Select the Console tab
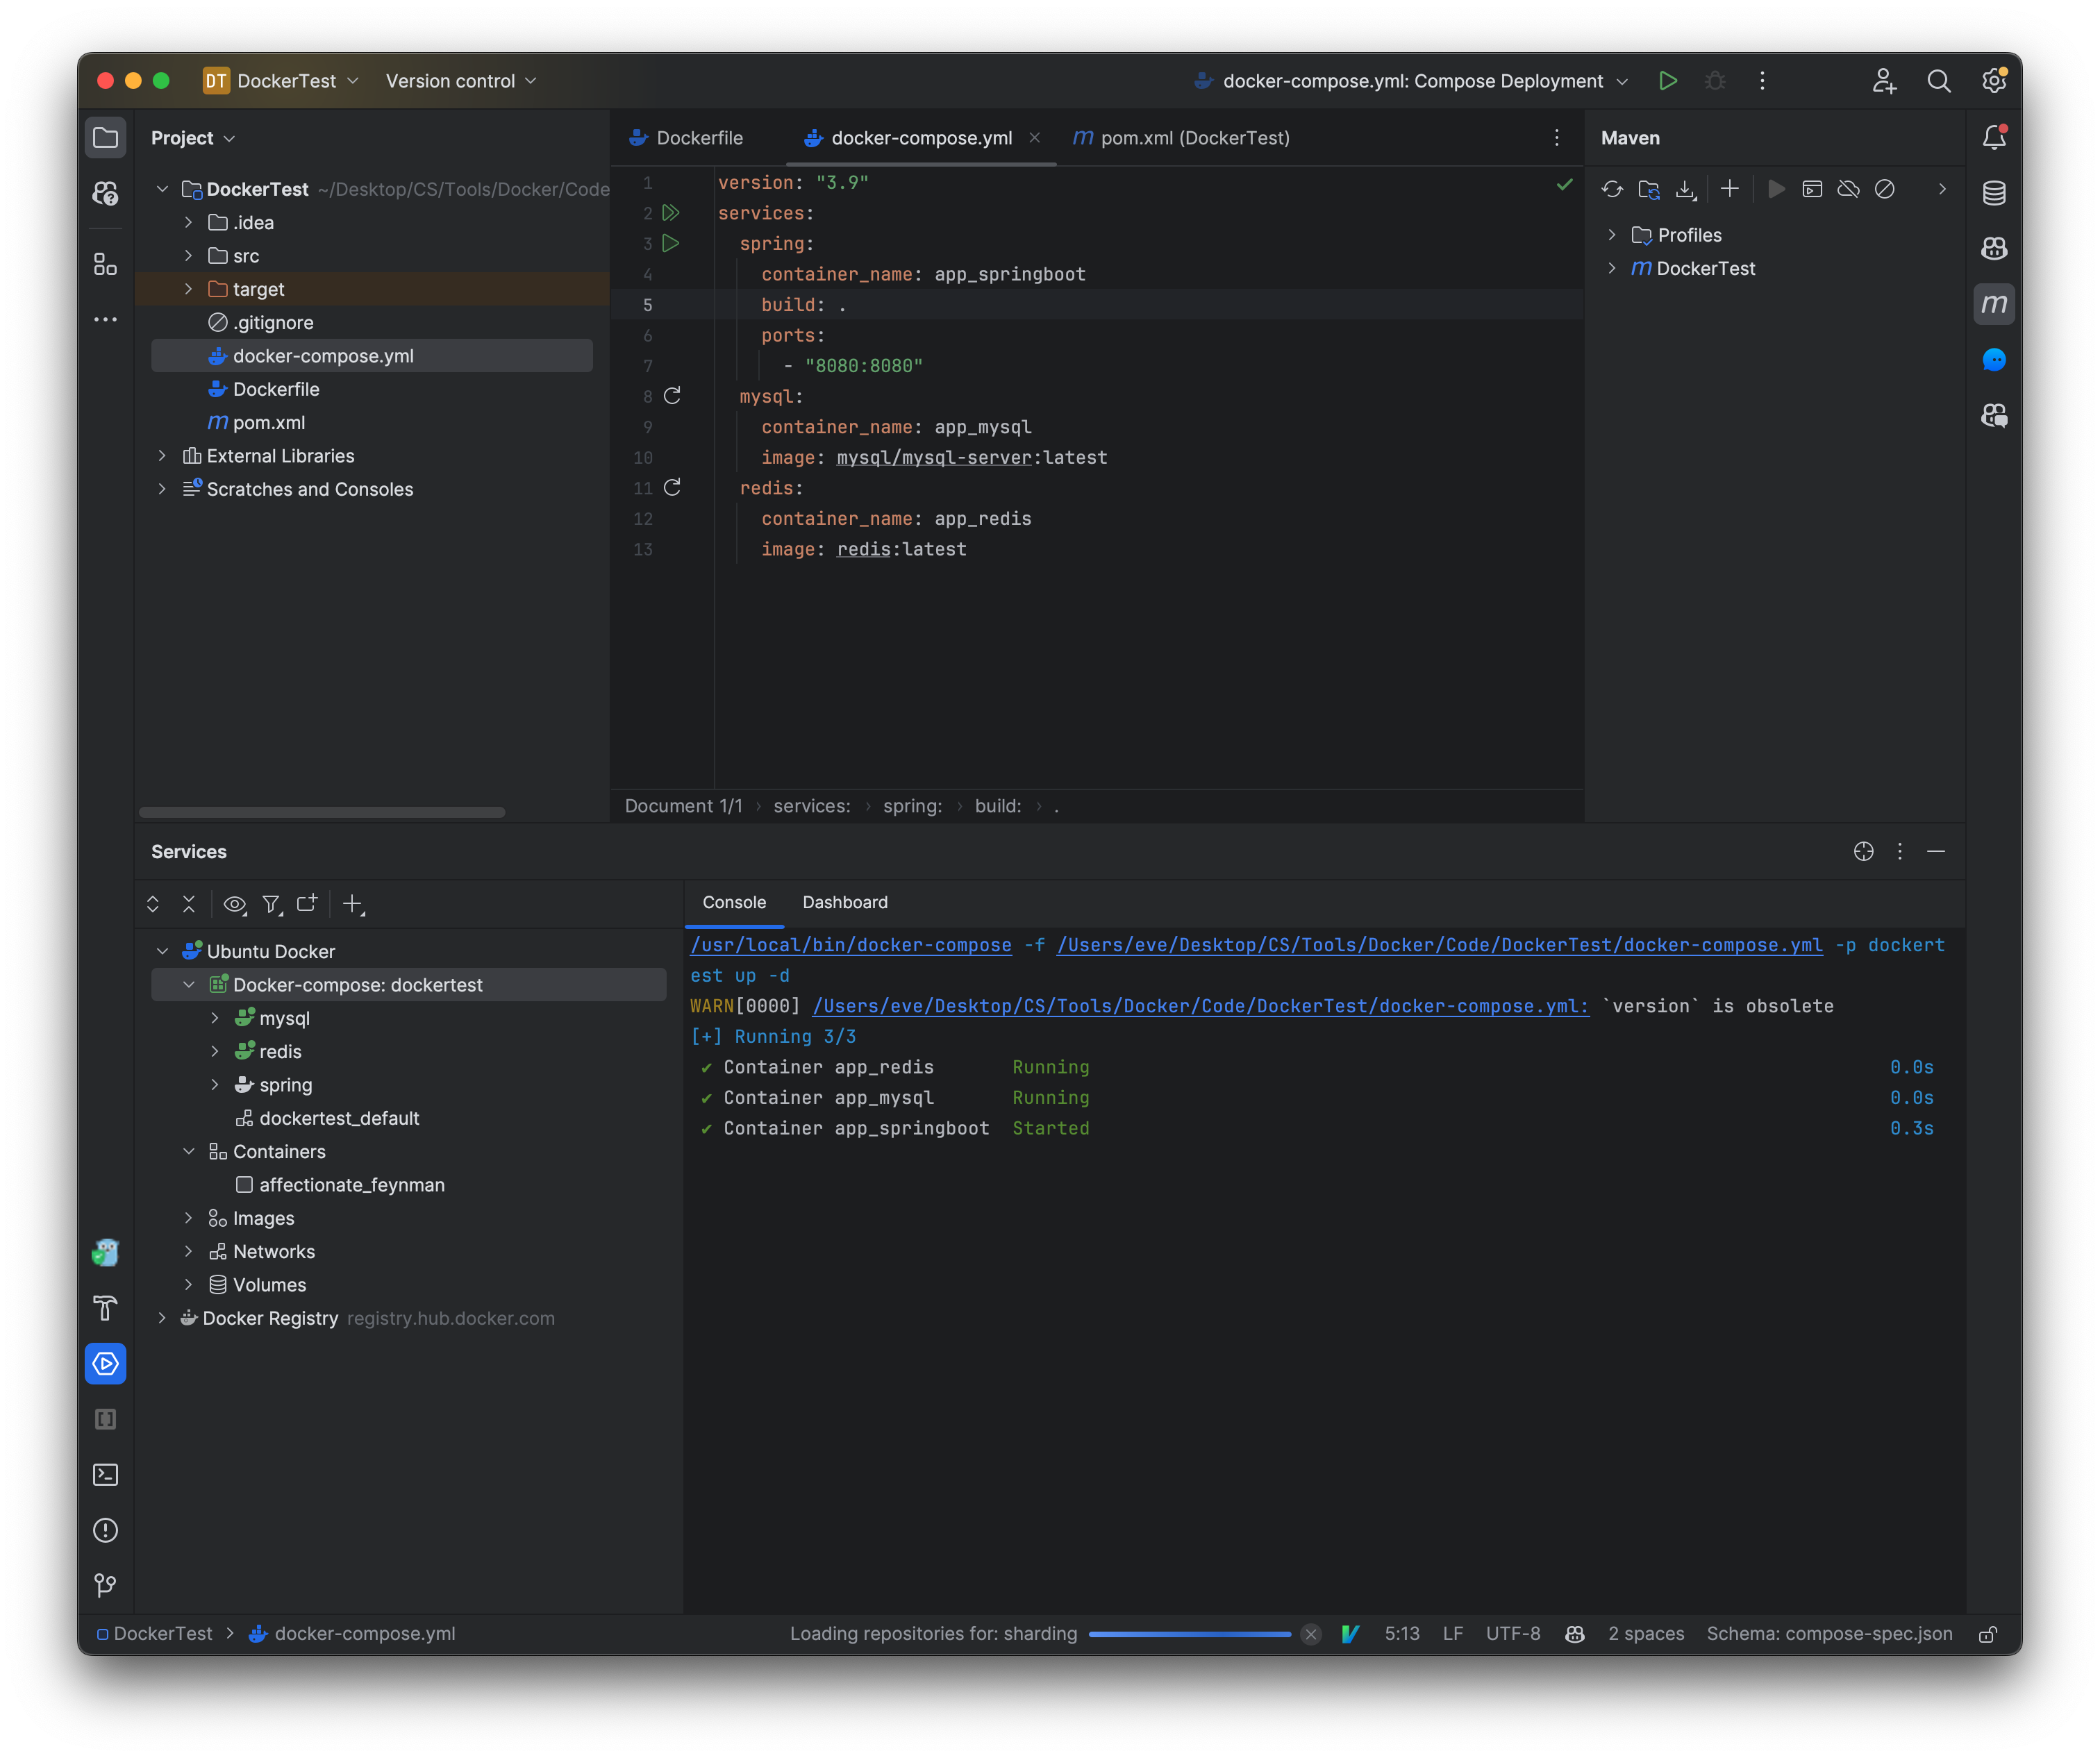2100x1758 pixels. tap(734, 902)
